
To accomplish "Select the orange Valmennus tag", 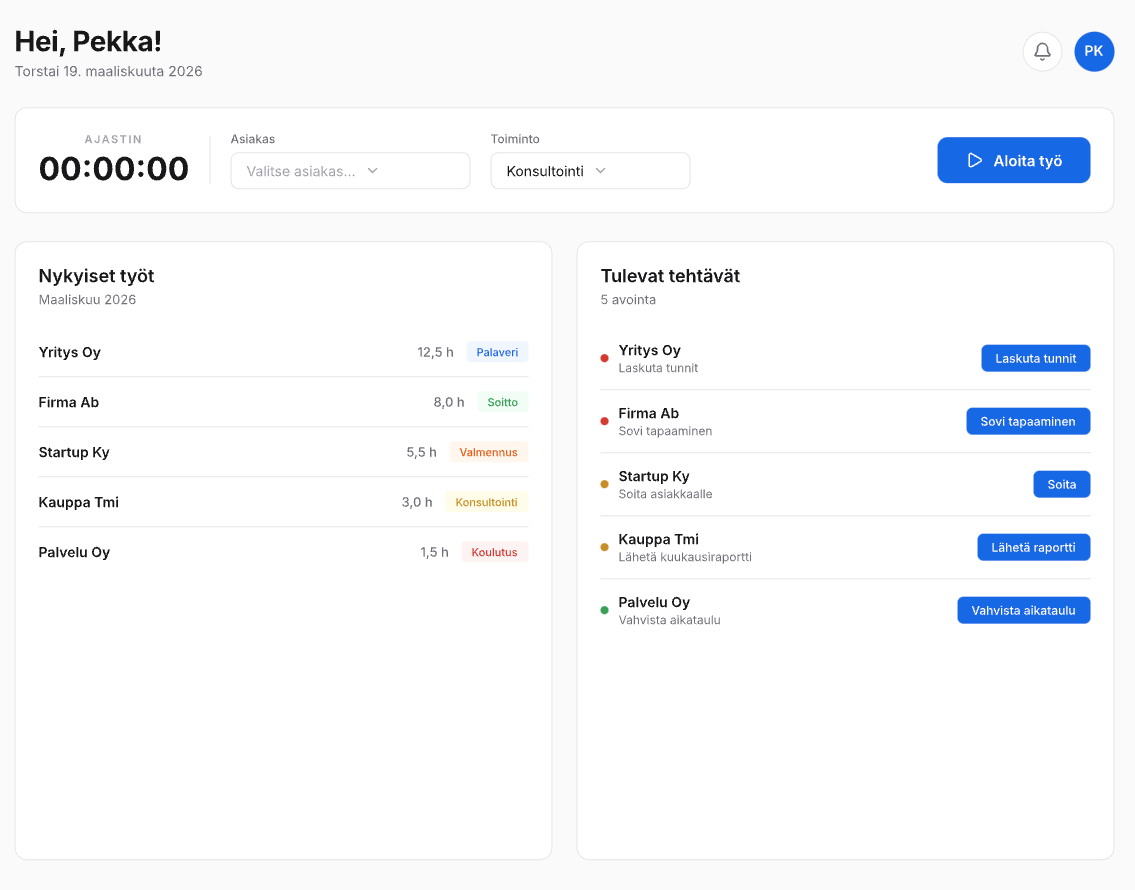I will coord(488,452).
